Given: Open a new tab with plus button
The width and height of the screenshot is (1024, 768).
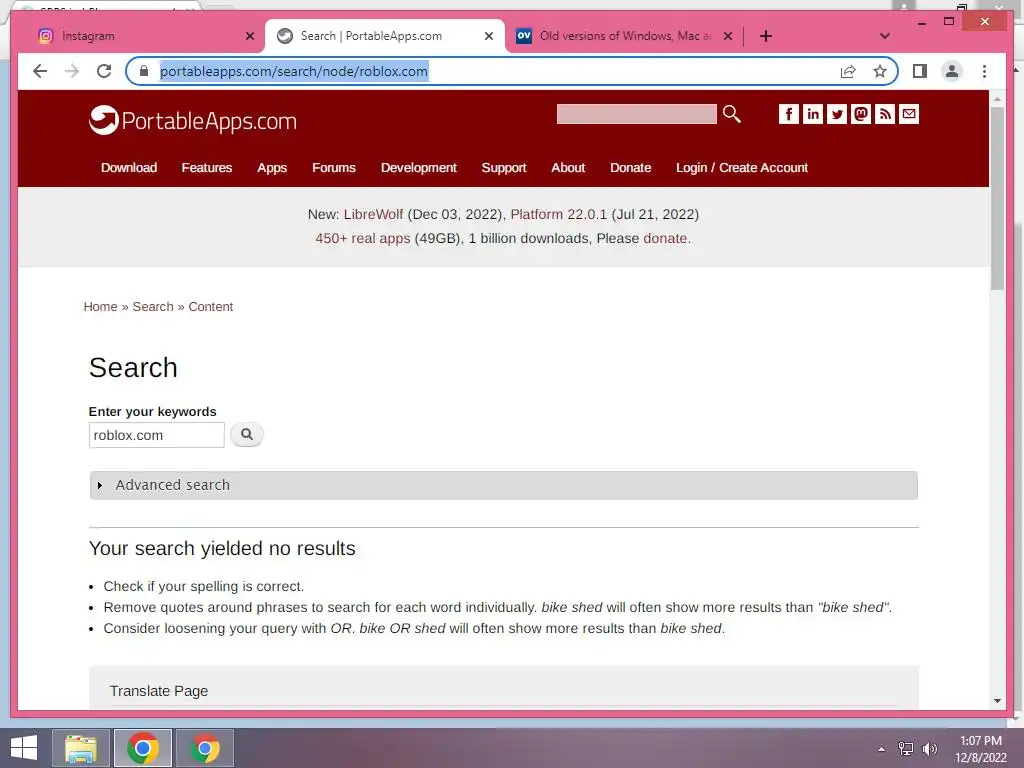Looking at the screenshot, I should [x=766, y=36].
